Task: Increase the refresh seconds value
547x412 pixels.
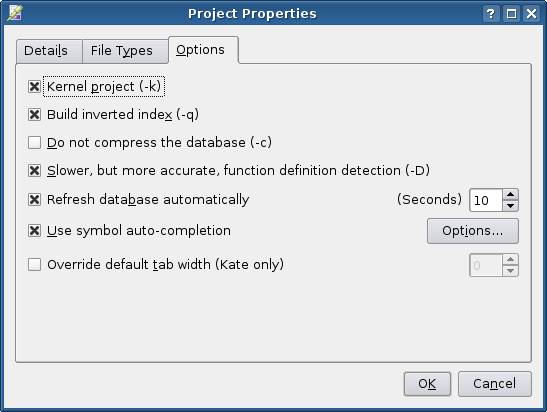Action: point(510,194)
